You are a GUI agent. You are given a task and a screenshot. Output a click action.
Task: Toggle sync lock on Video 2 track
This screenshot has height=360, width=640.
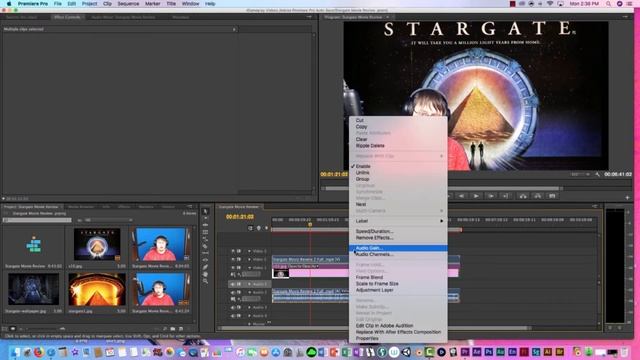(x=239, y=259)
